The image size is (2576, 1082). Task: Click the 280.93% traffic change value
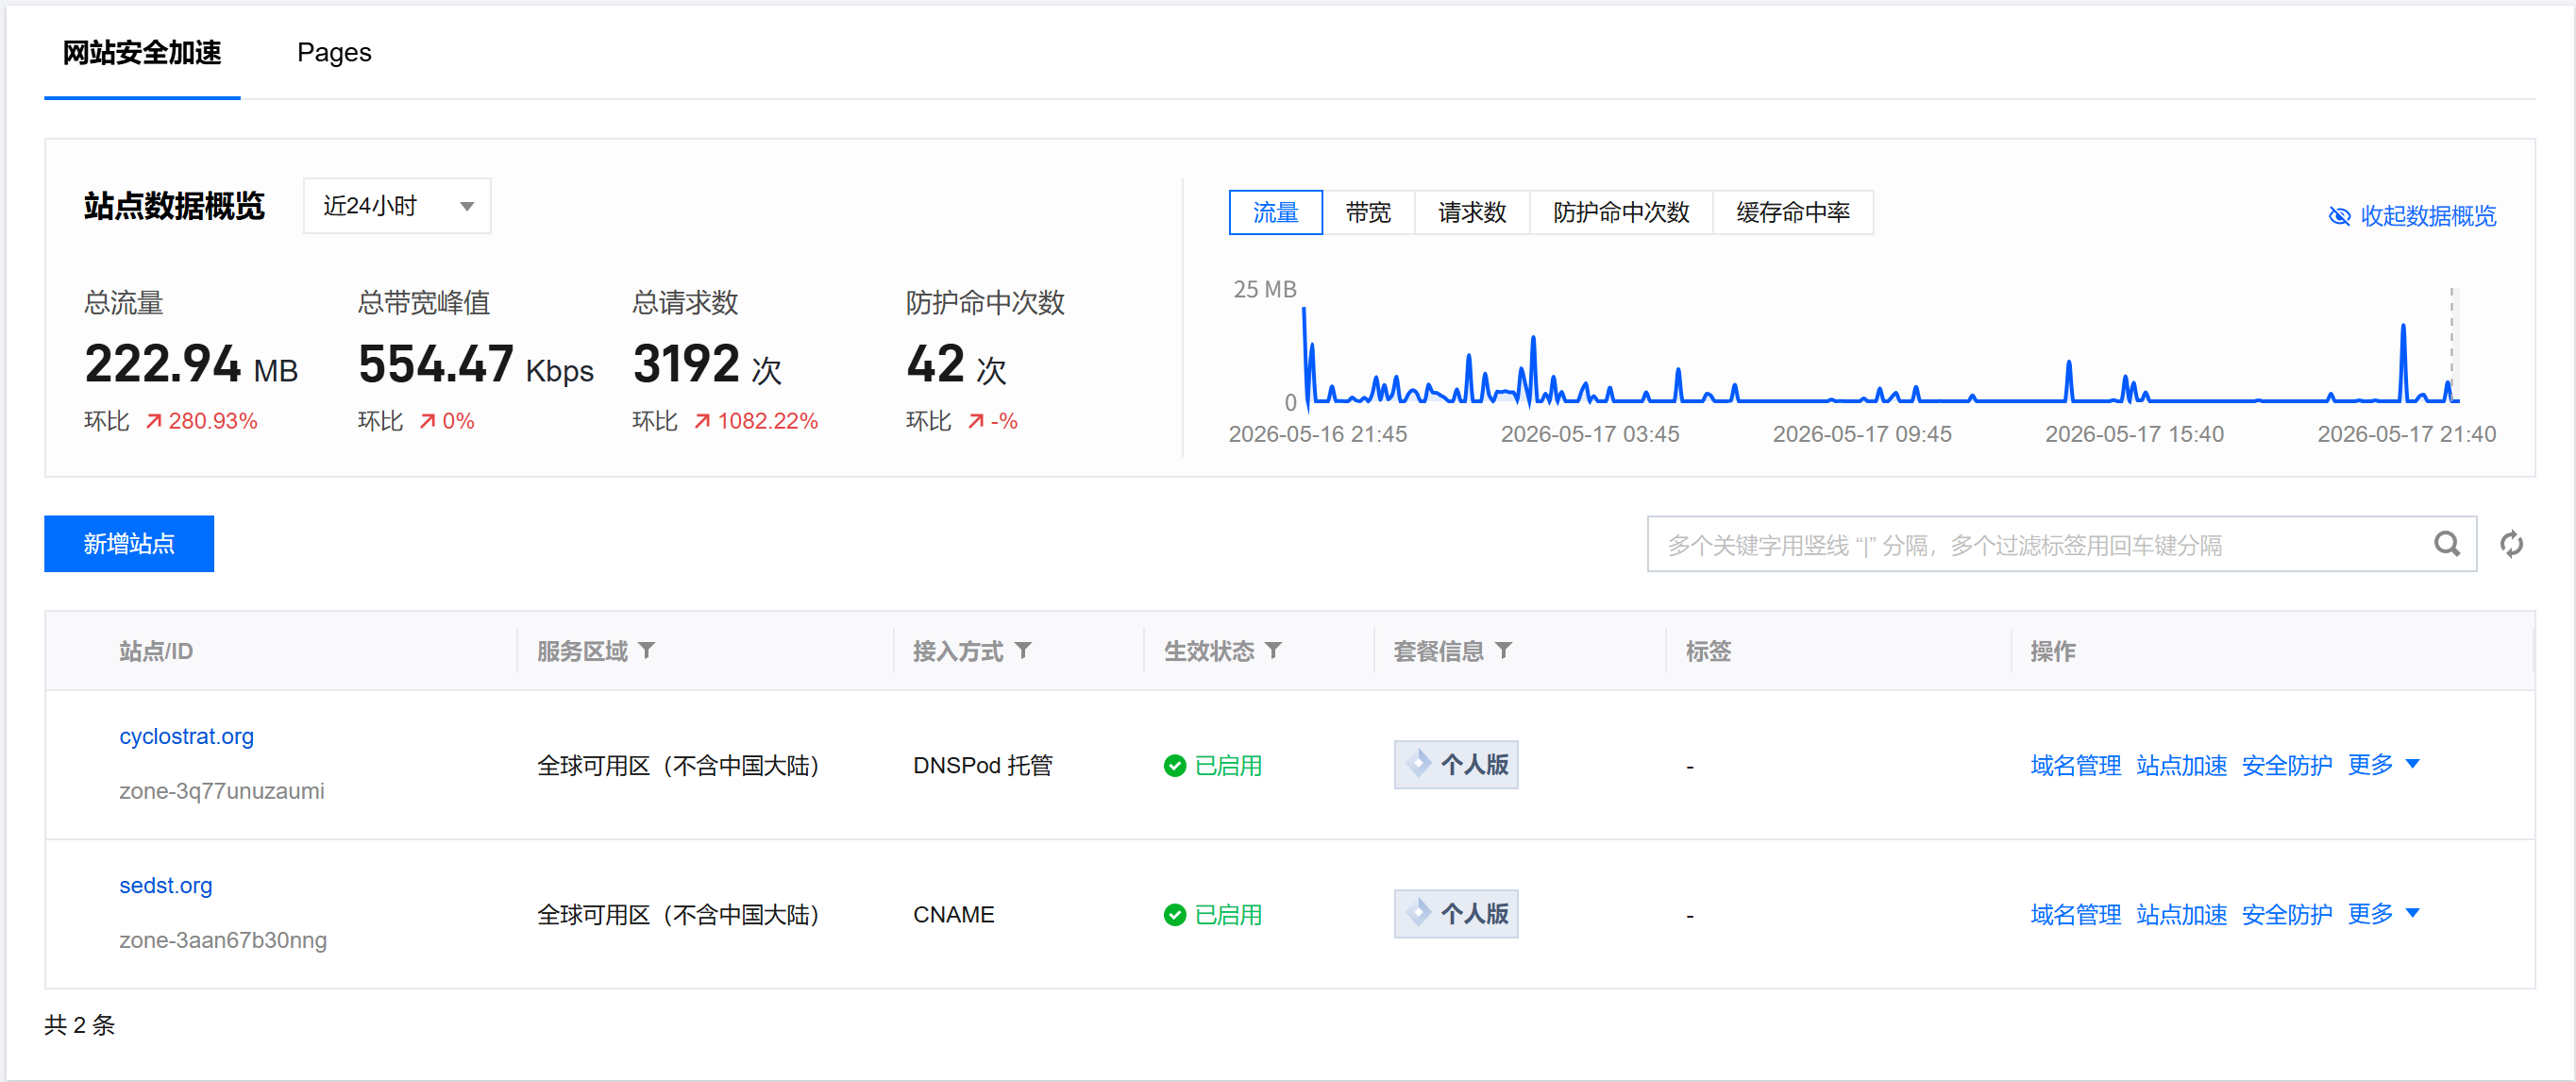(x=212, y=421)
